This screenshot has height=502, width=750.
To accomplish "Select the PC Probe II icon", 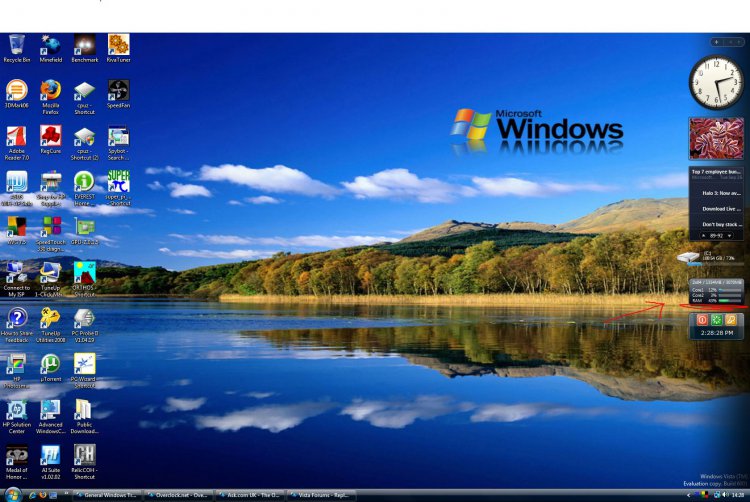I will [85, 325].
